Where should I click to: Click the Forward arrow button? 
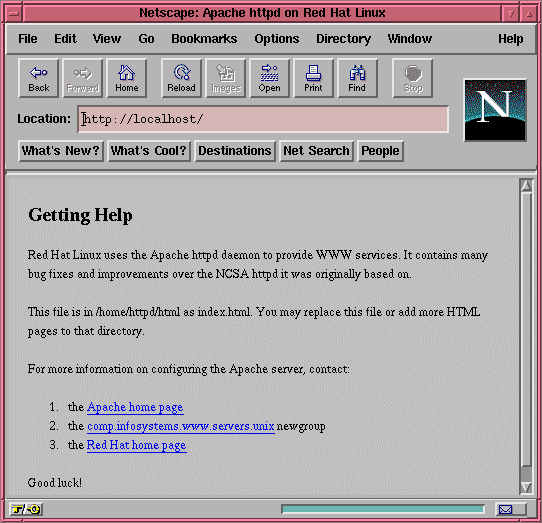[x=83, y=78]
